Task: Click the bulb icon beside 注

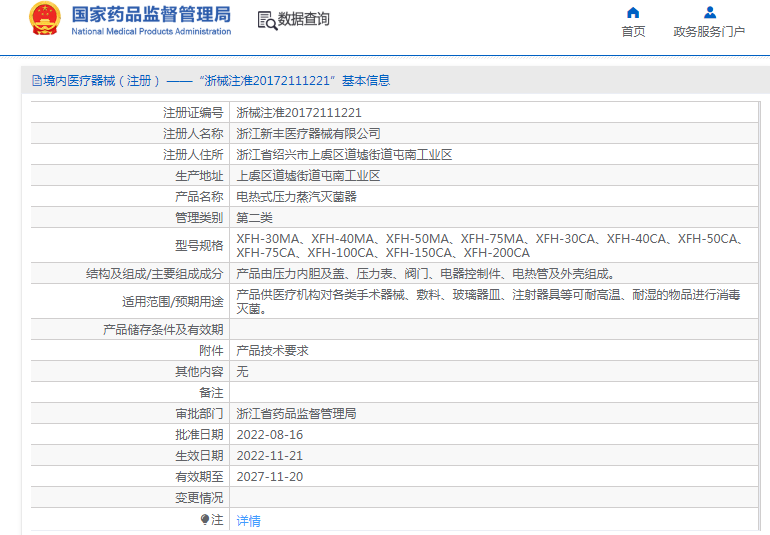Action: pos(205,519)
